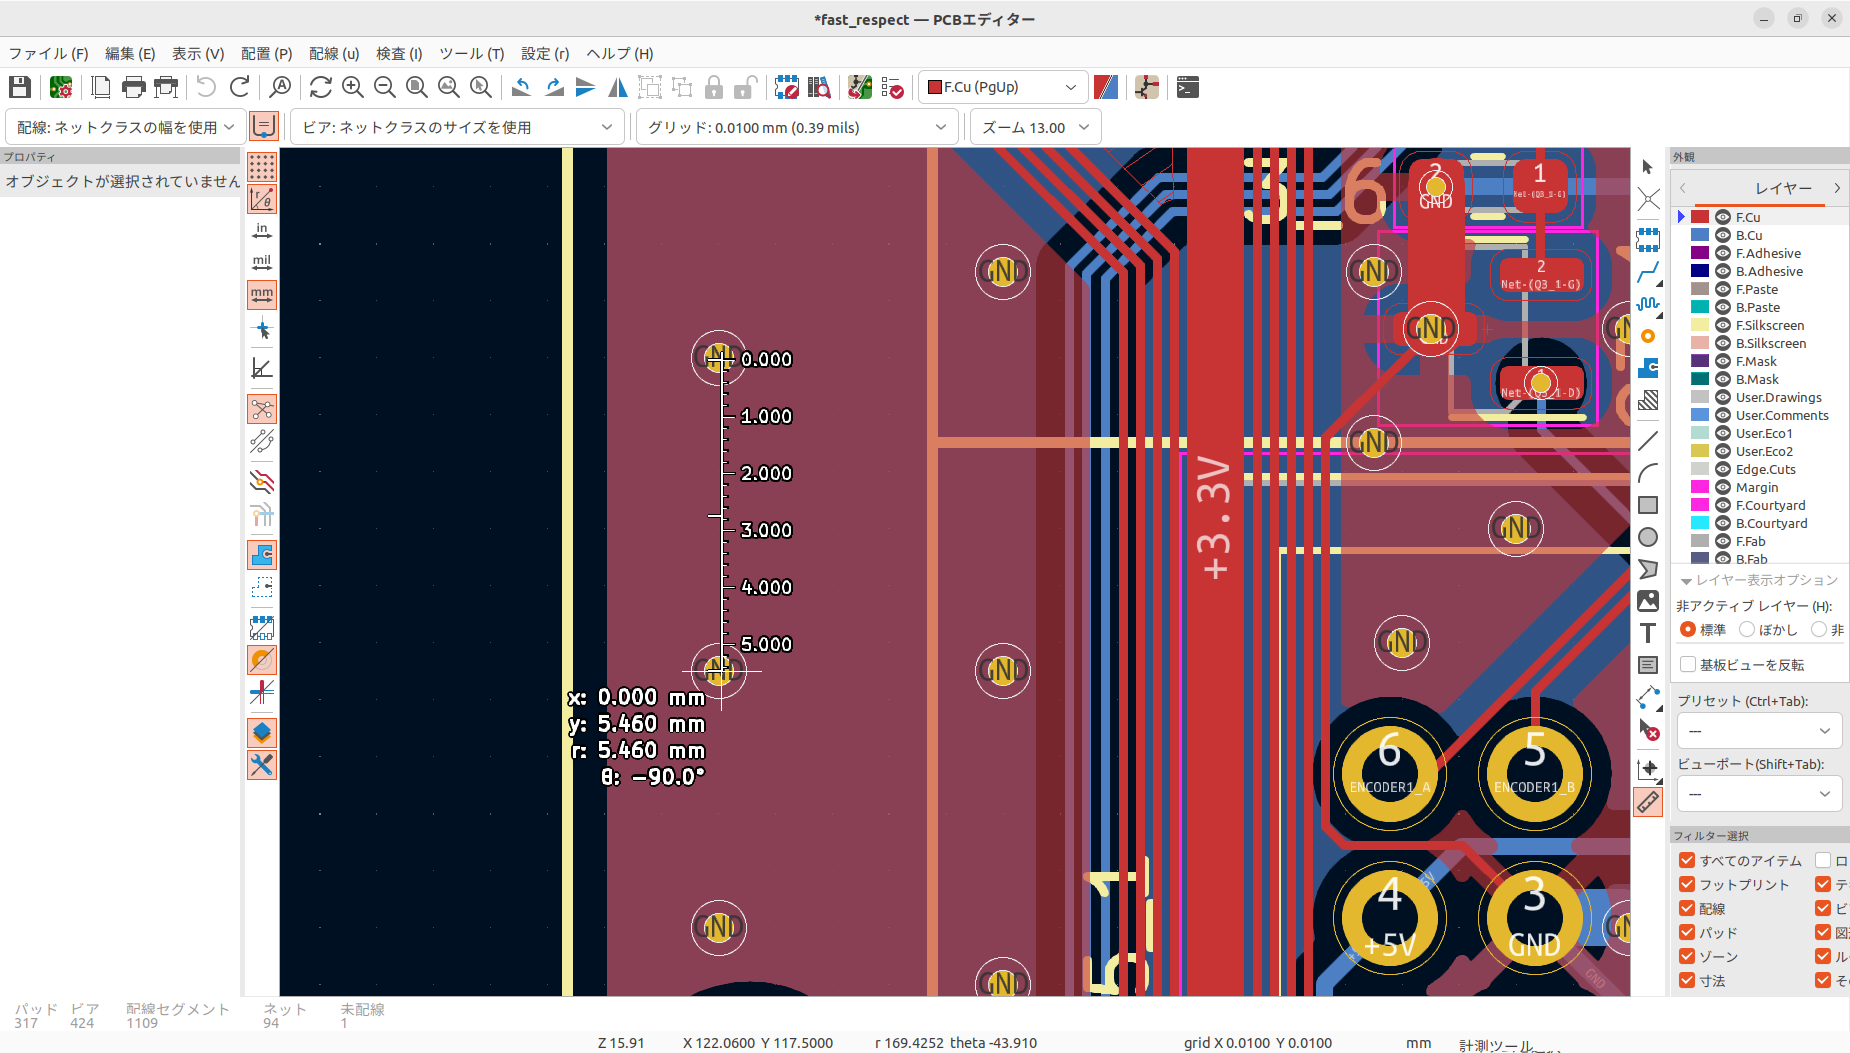The width and height of the screenshot is (1850, 1053).
Task: Click F.Cu layer color swatch
Action: point(1700,217)
